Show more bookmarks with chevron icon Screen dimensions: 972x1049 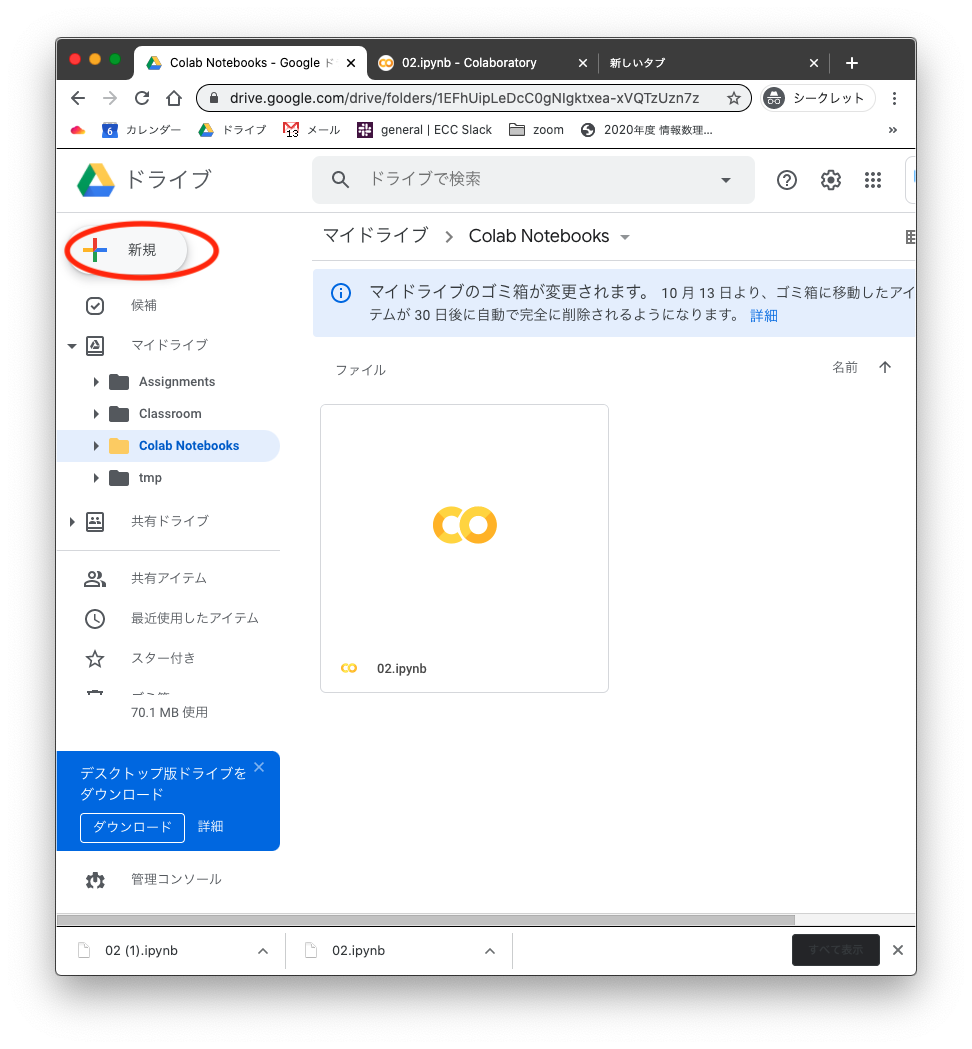(892, 130)
